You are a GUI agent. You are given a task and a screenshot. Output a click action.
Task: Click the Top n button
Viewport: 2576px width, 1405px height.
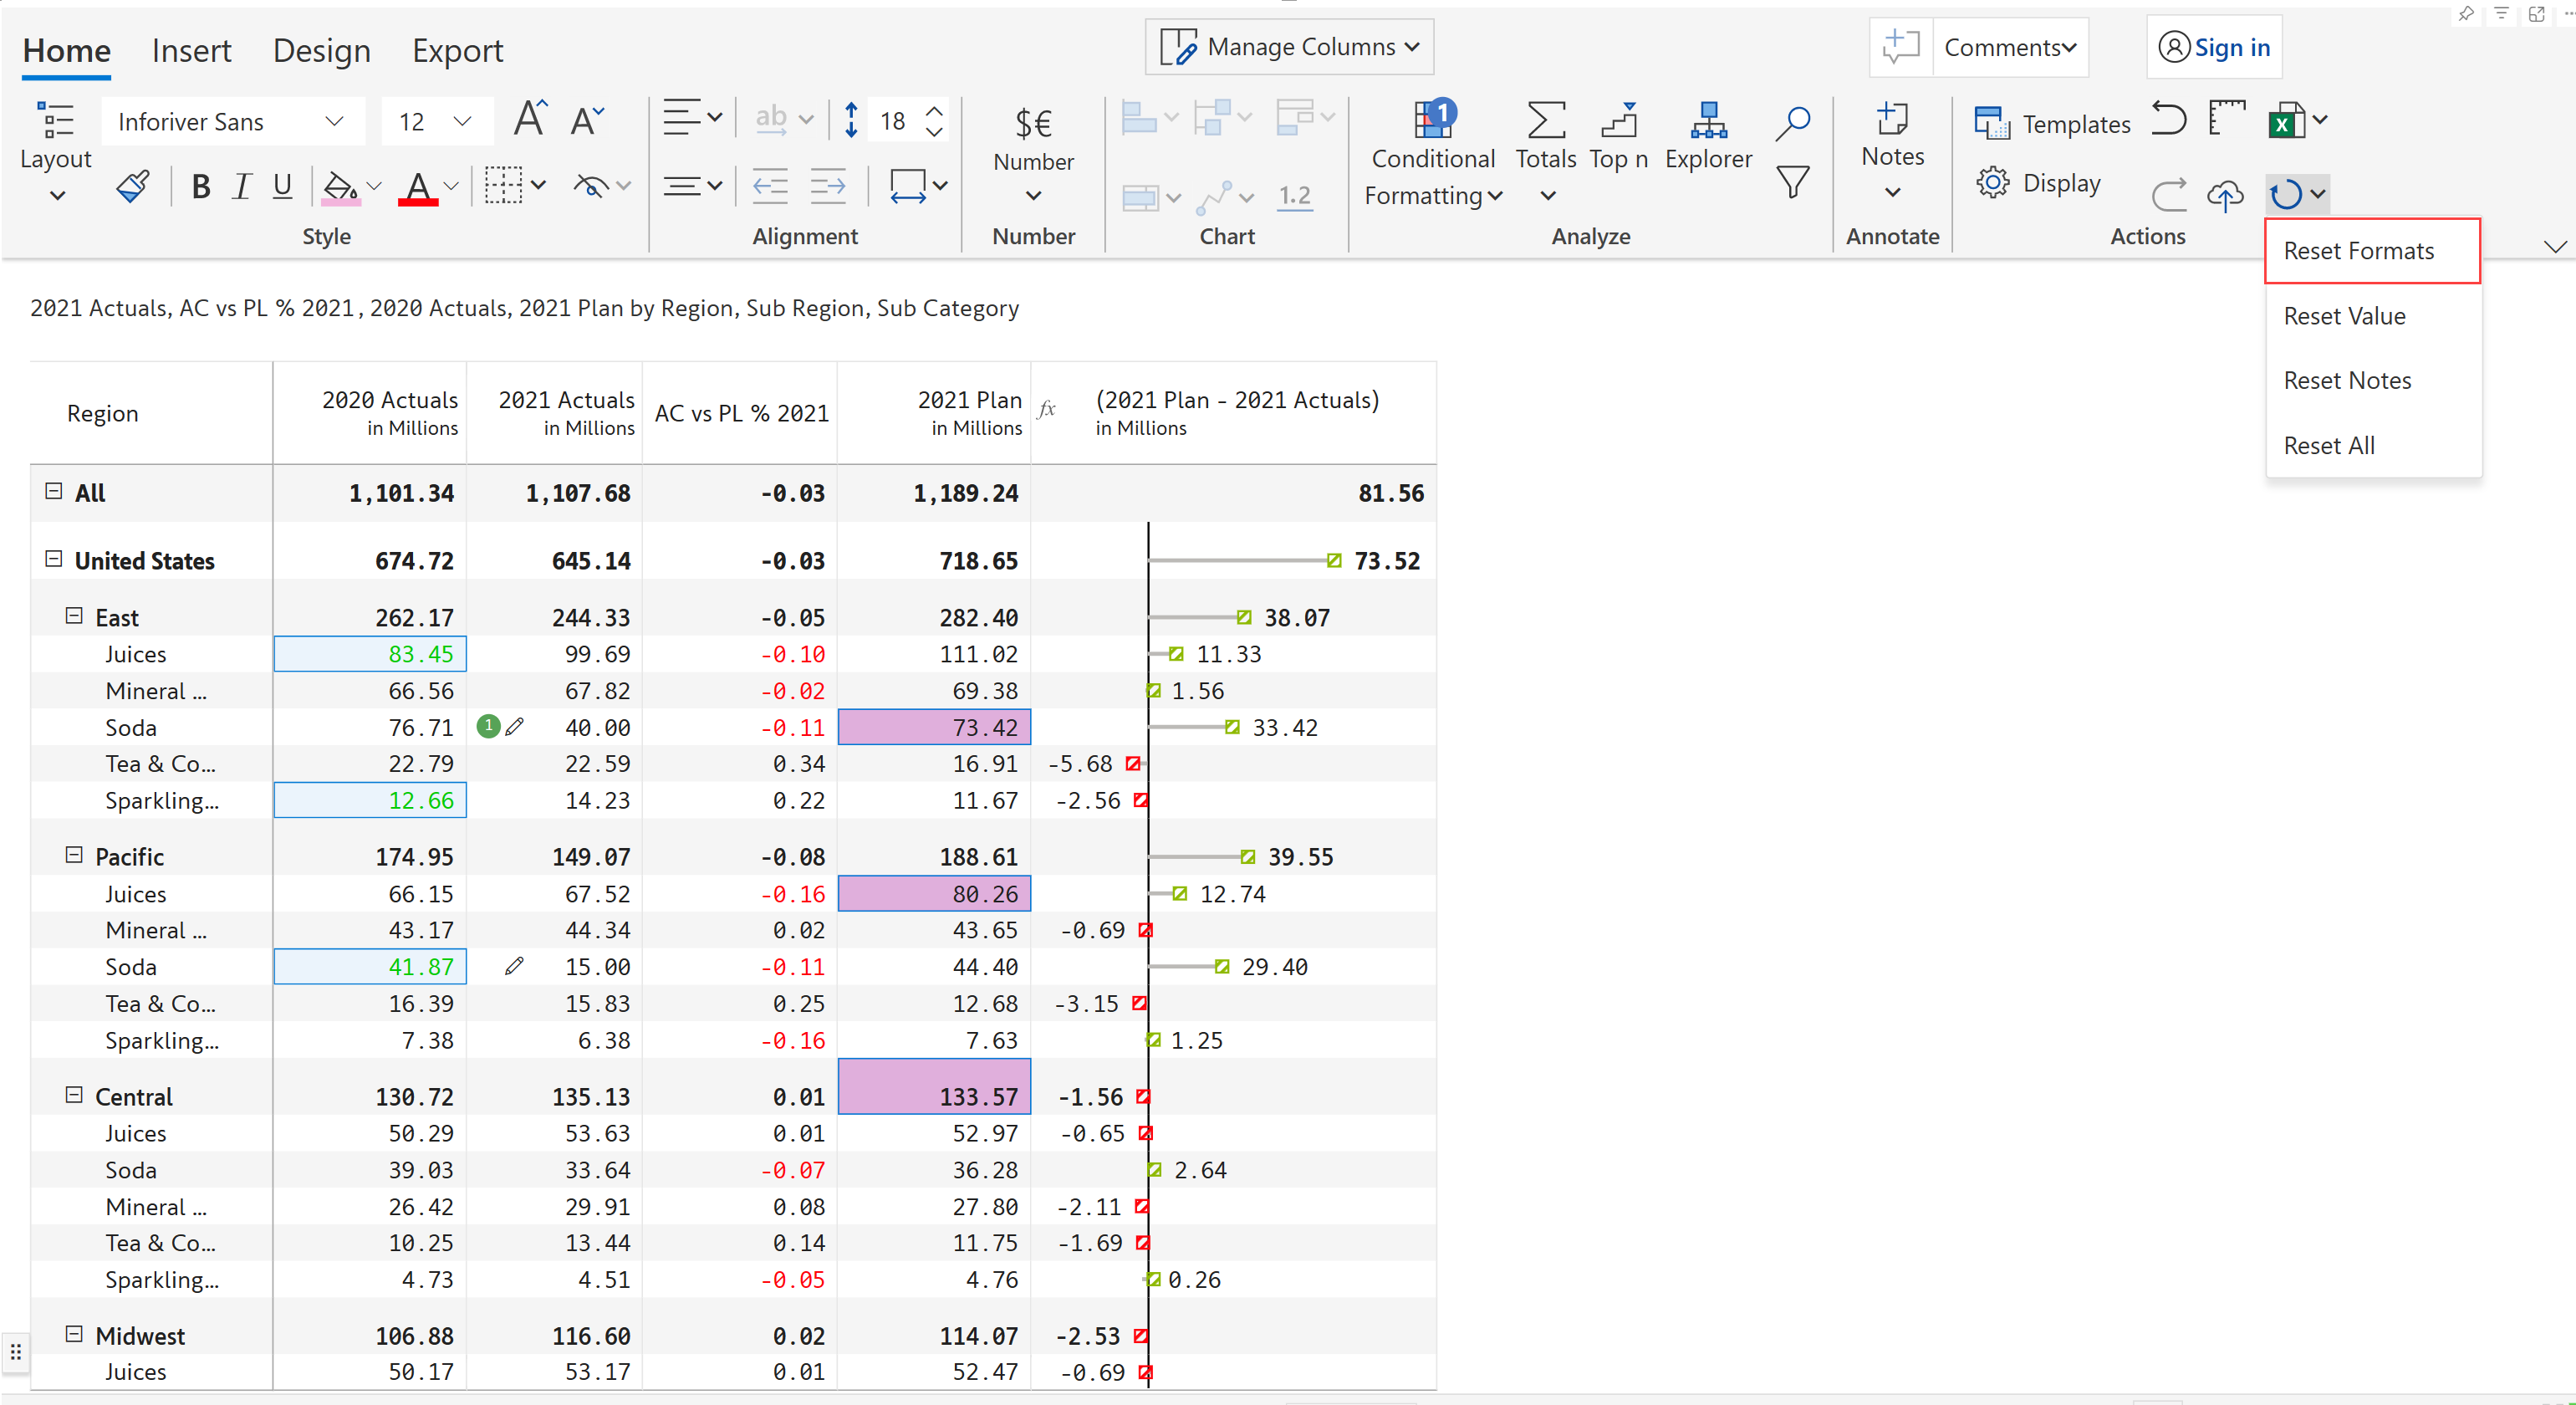pos(1619,137)
